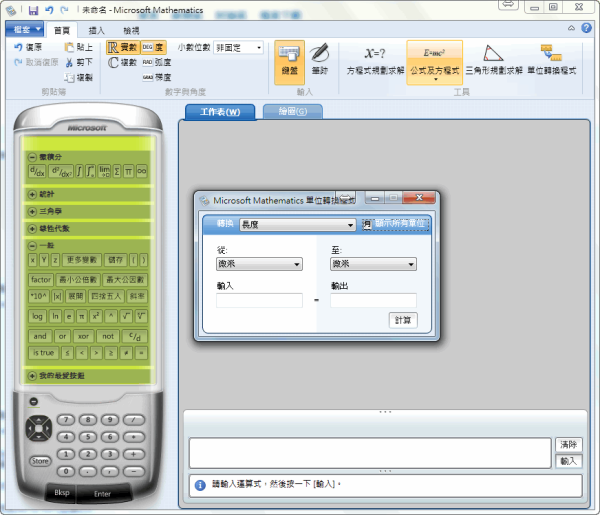The image size is (600, 515).
Task: Toggle the show all units (顯示所有單位) checkbox
Action: click(367, 225)
